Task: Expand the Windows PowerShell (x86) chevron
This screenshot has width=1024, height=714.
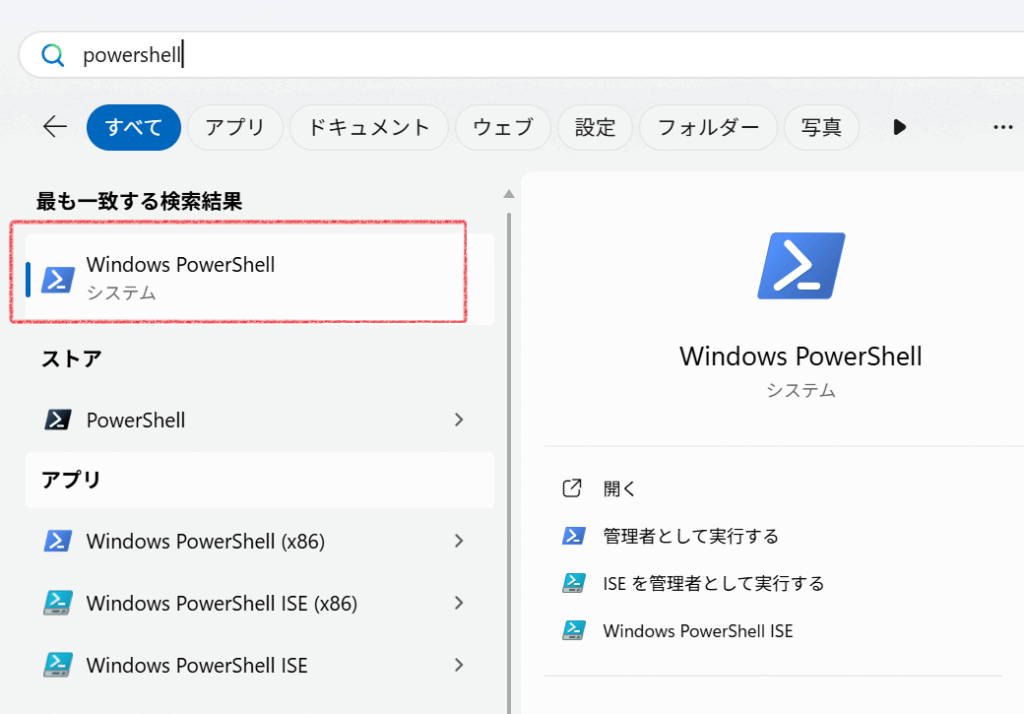Action: click(x=459, y=541)
